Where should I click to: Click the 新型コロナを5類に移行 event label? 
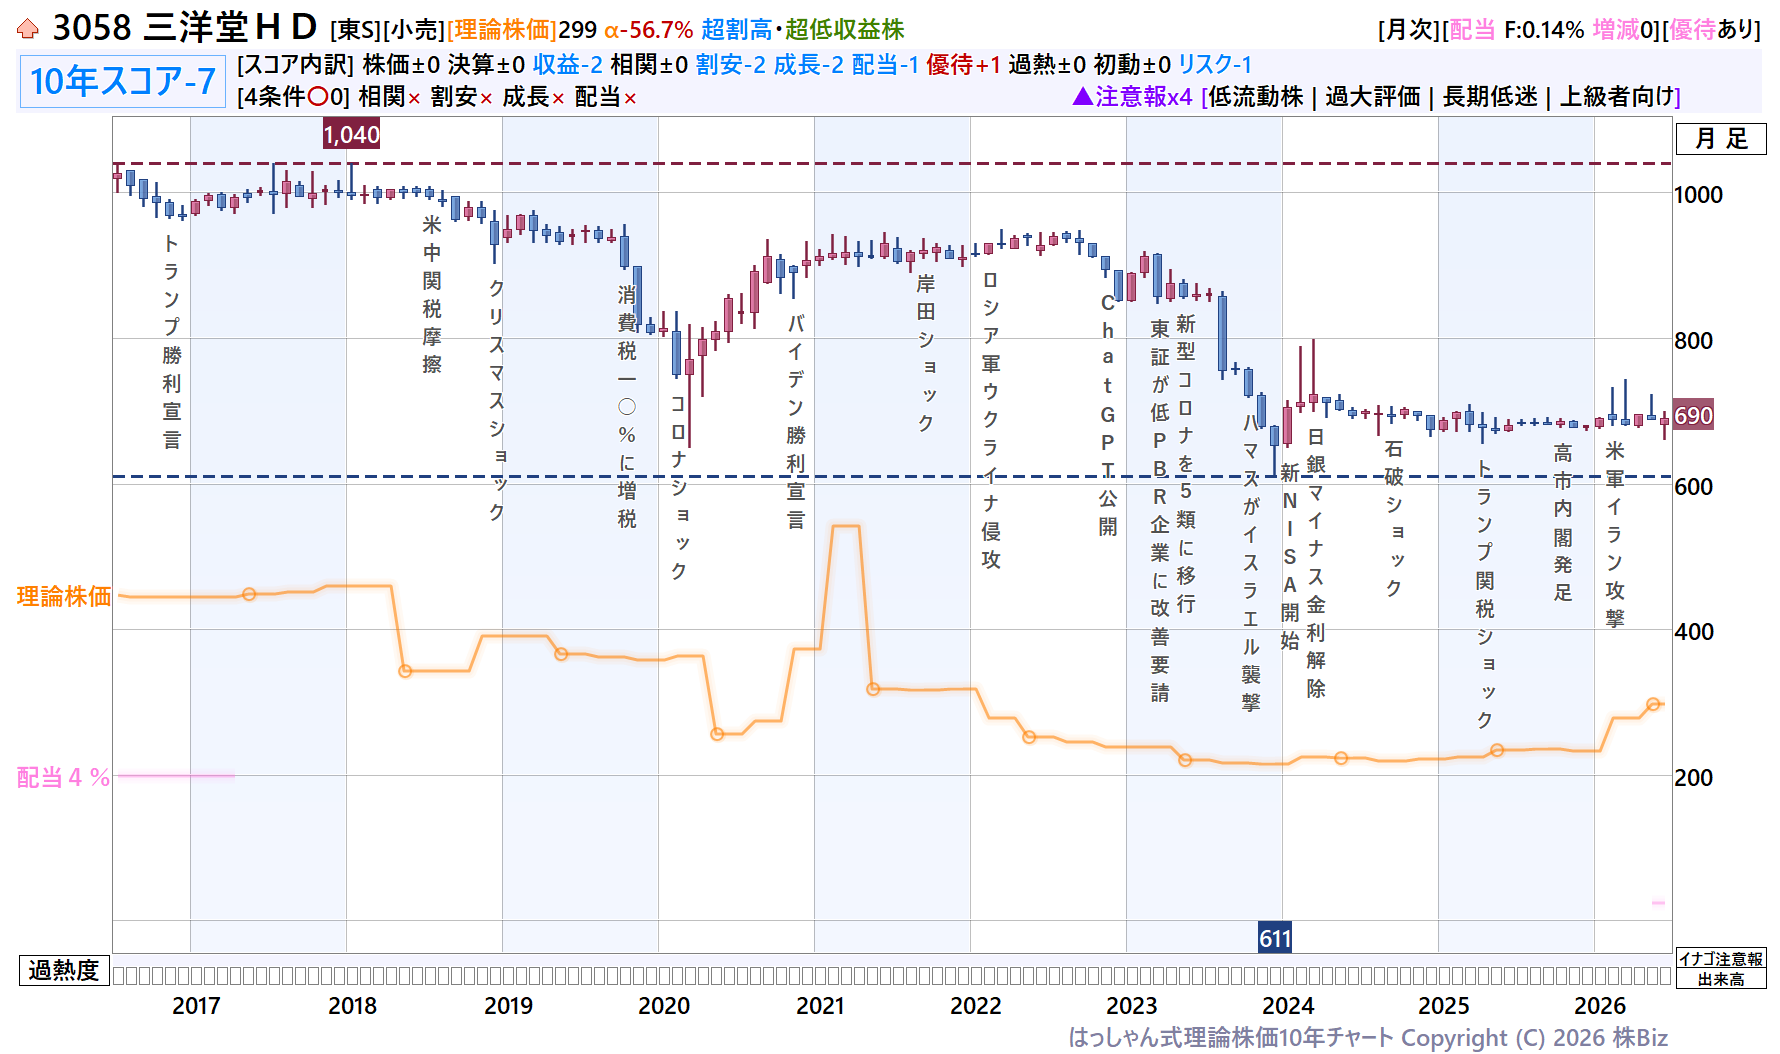click(1186, 463)
